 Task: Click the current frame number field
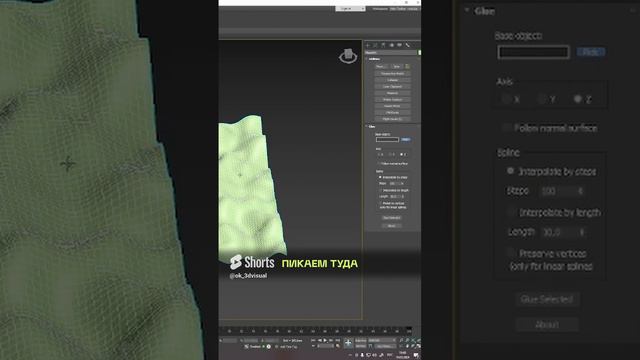pos(325,346)
